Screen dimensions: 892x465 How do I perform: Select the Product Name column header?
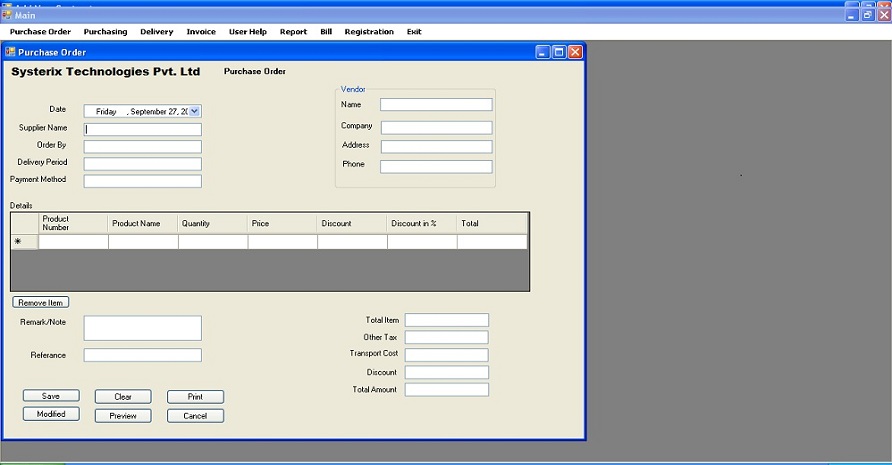pyautogui.click(x=143, y=223)
